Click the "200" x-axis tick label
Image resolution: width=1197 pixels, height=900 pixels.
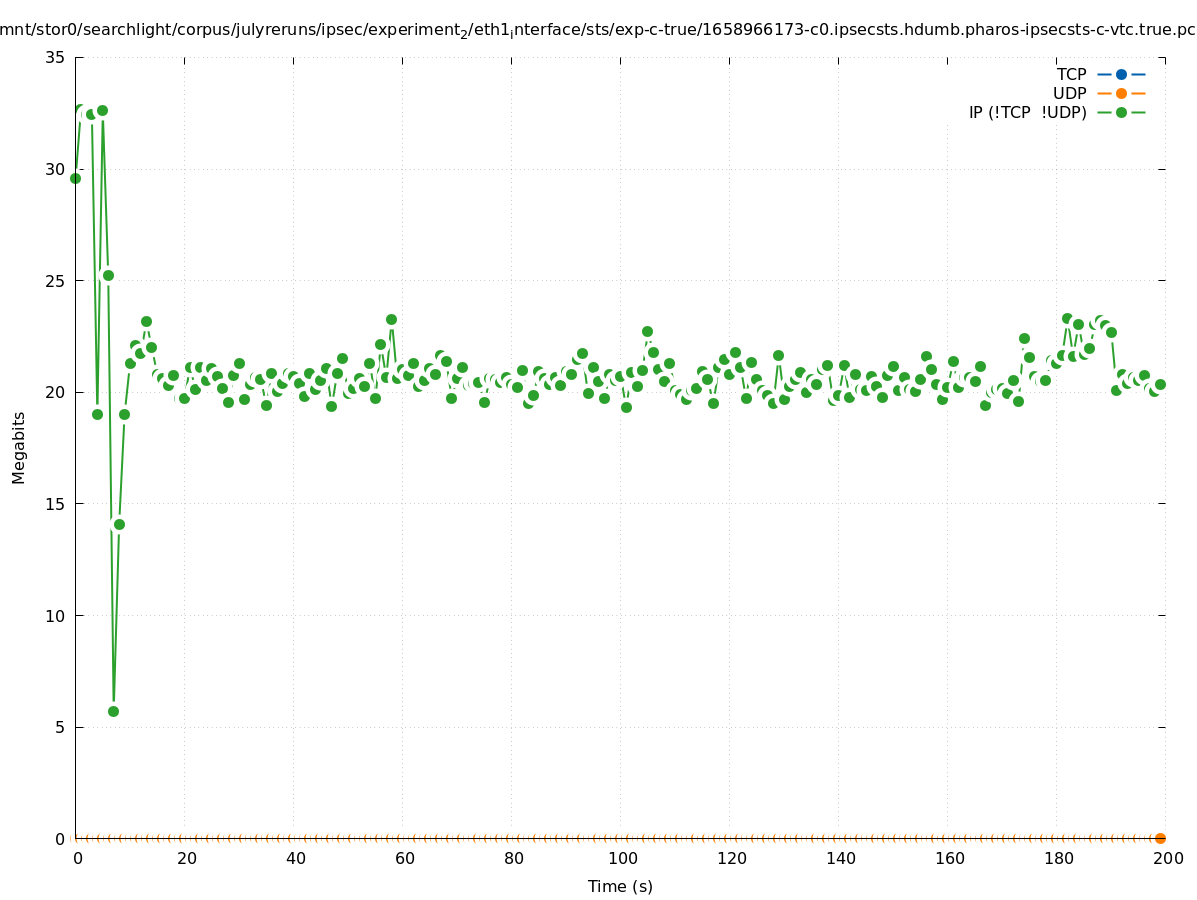pyautogui.click(x=1168, y=858)
